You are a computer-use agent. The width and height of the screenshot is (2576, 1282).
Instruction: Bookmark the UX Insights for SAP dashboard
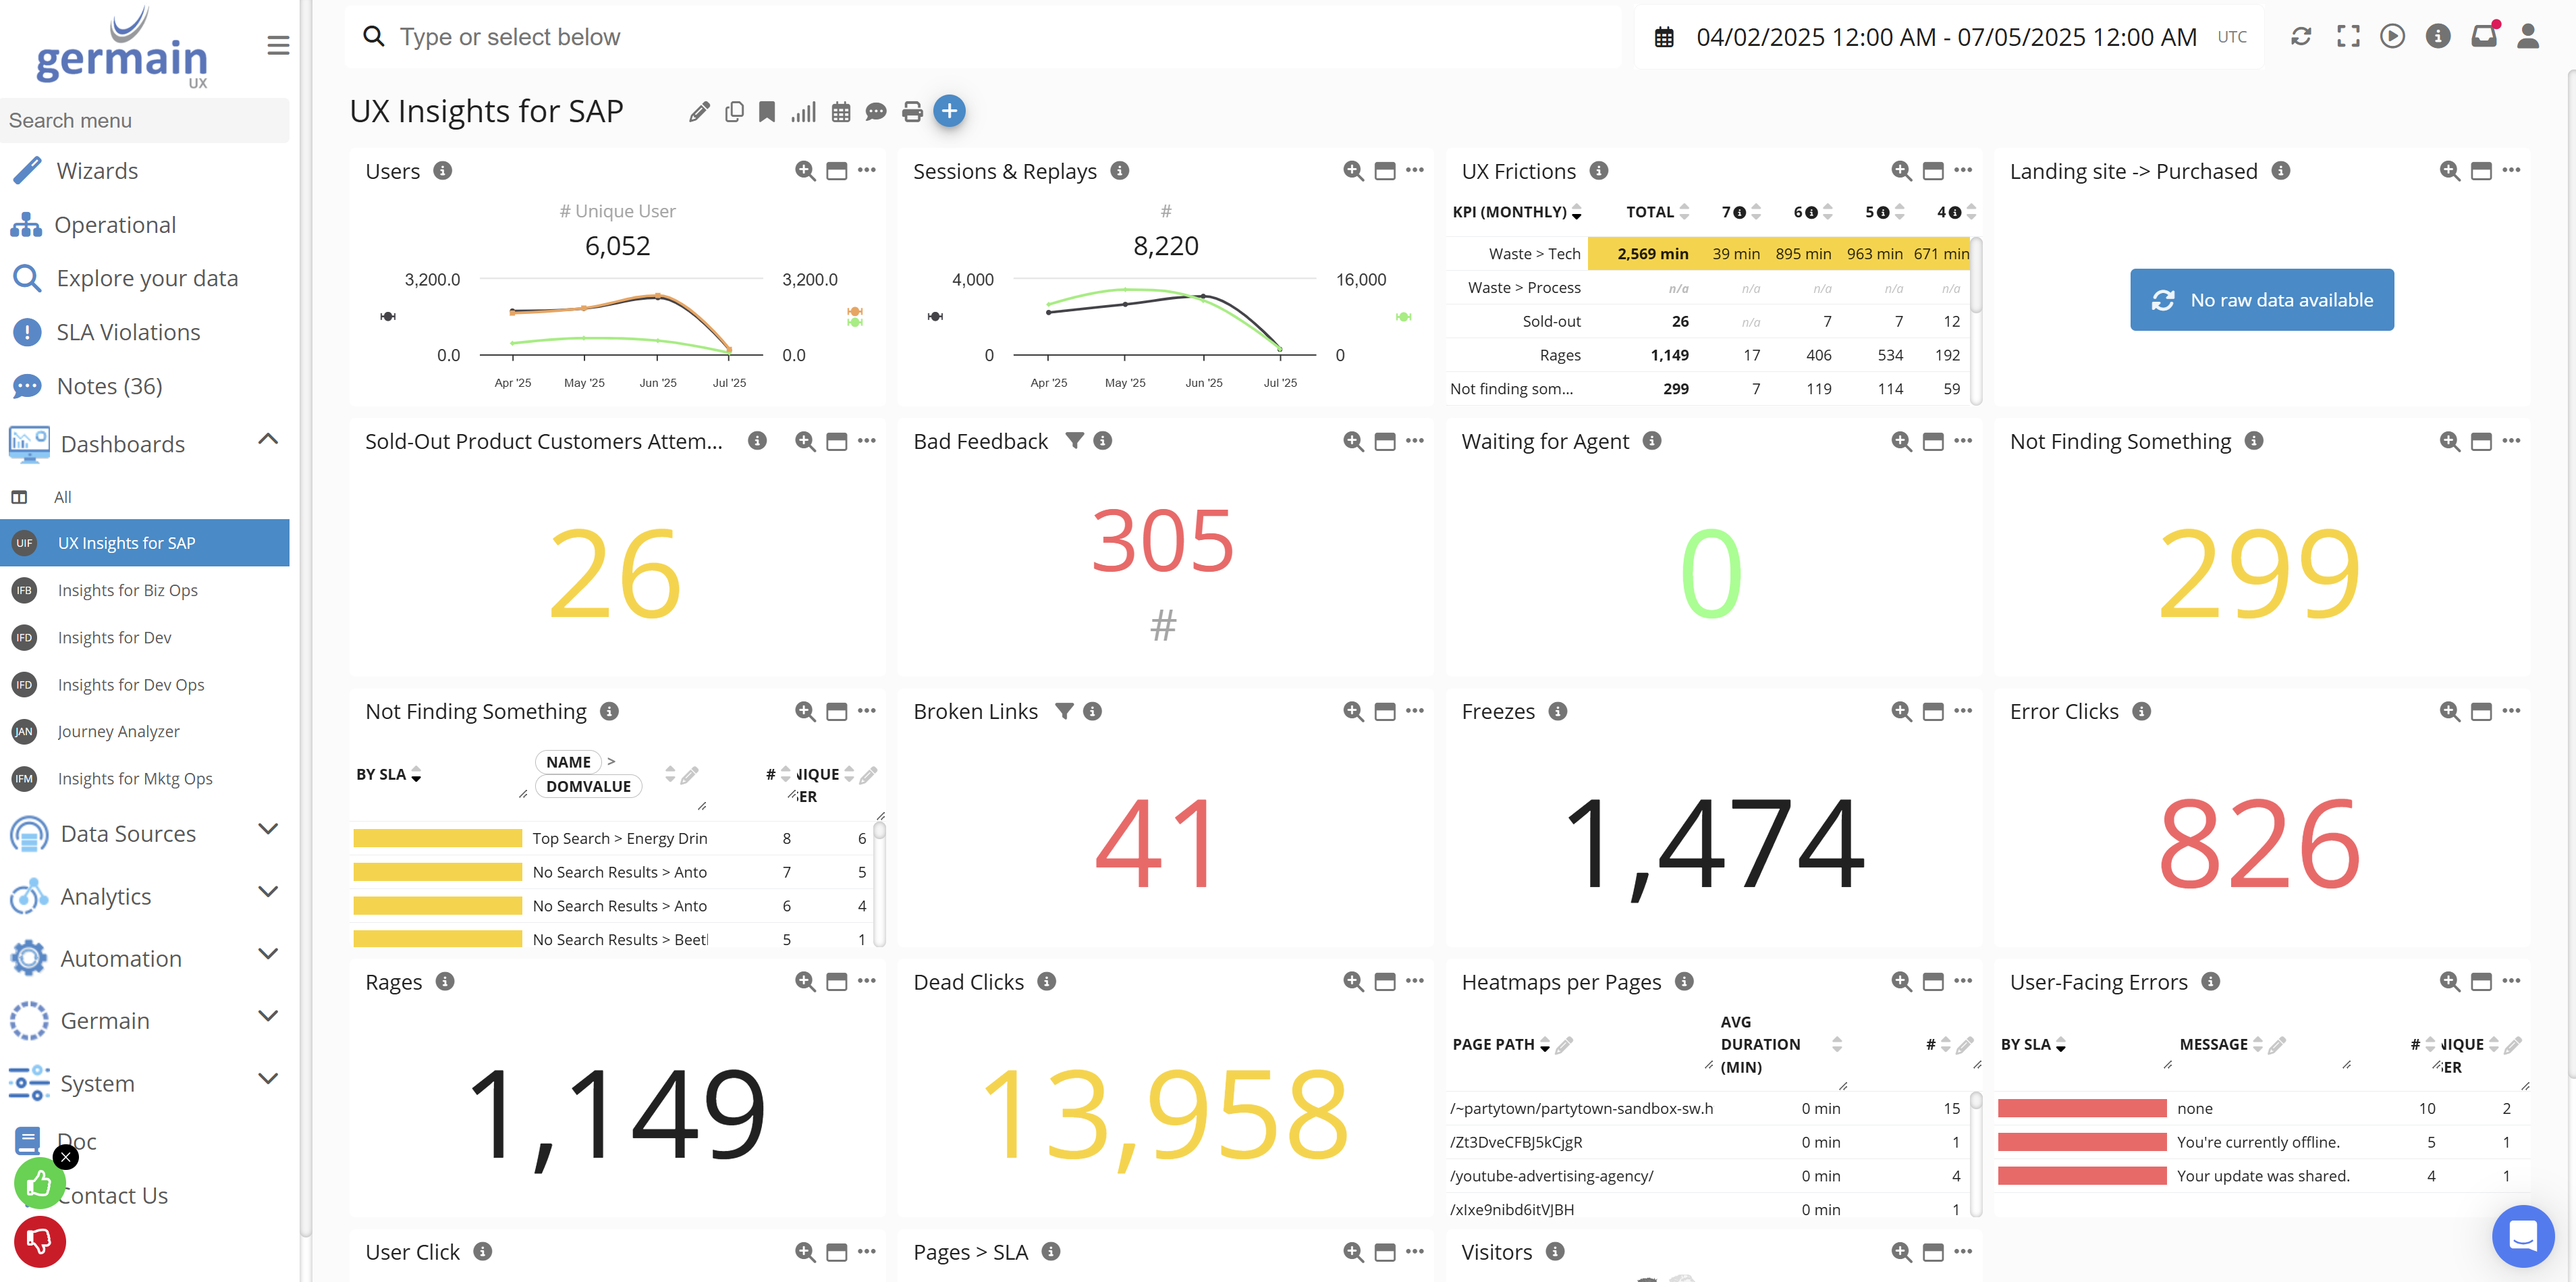click(767, 112)
